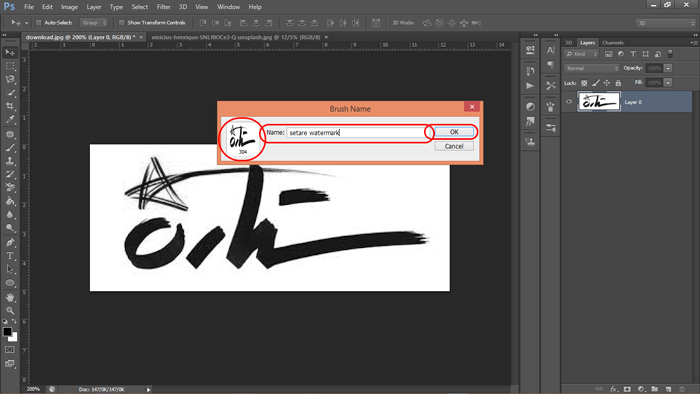Select the Clone Stamp tool
The image size is (700, 394).
pos(10,161)
